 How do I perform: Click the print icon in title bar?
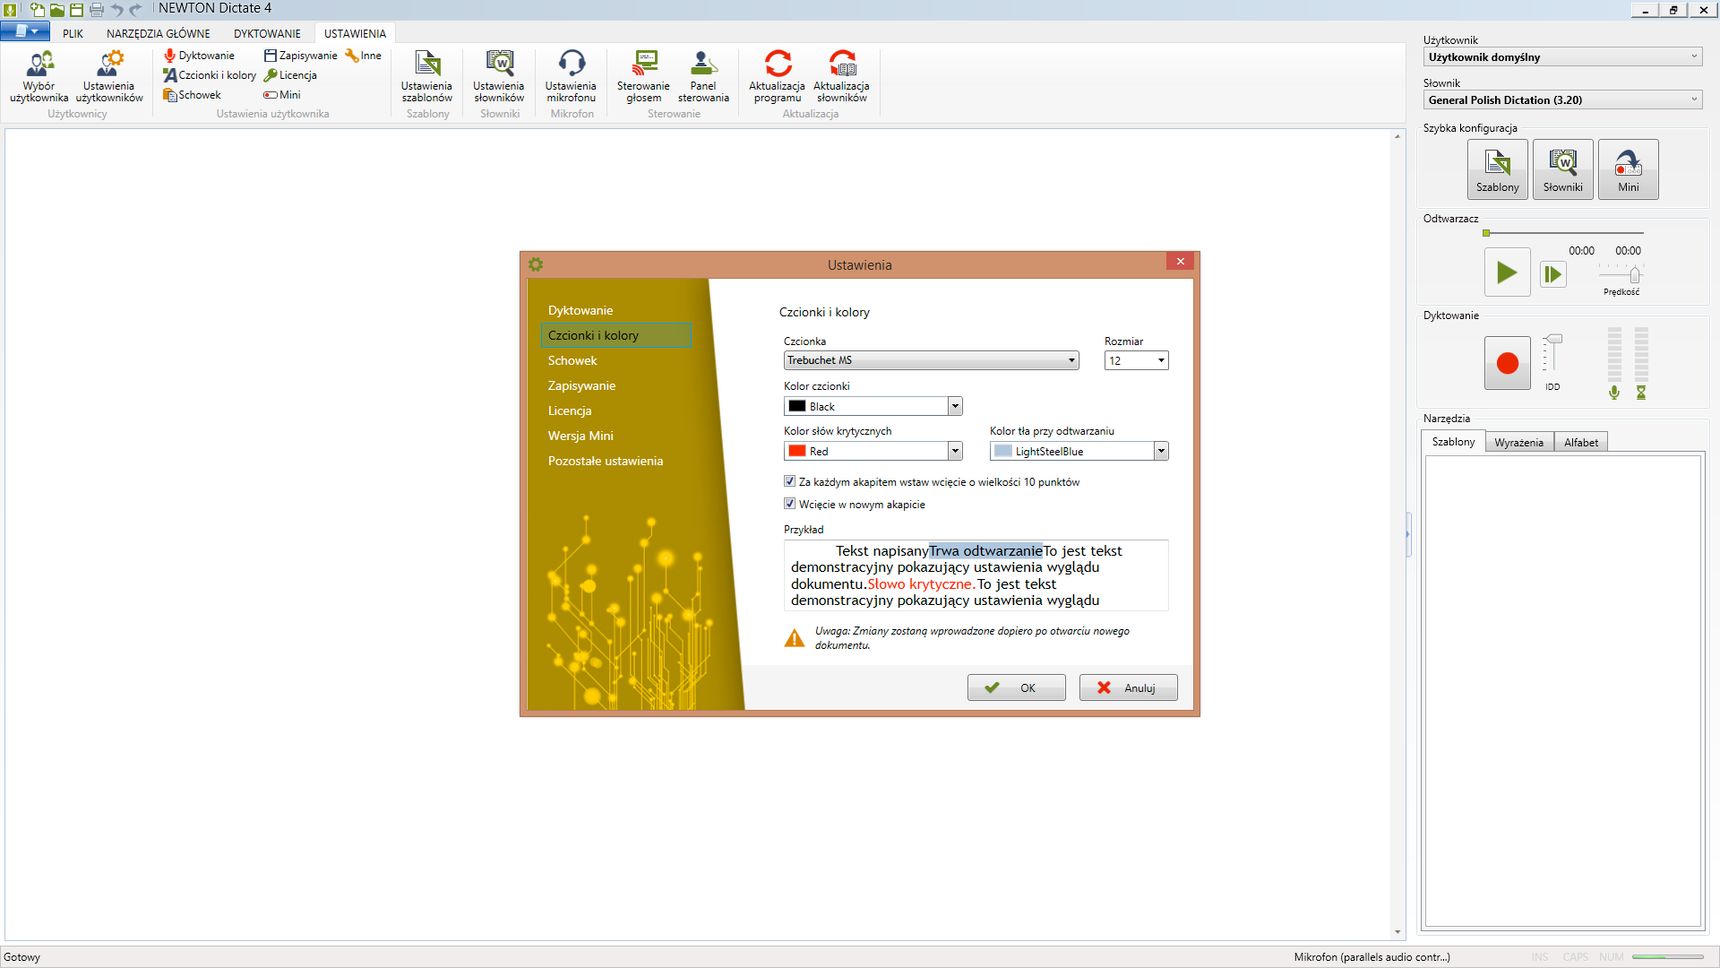point(97,9)
